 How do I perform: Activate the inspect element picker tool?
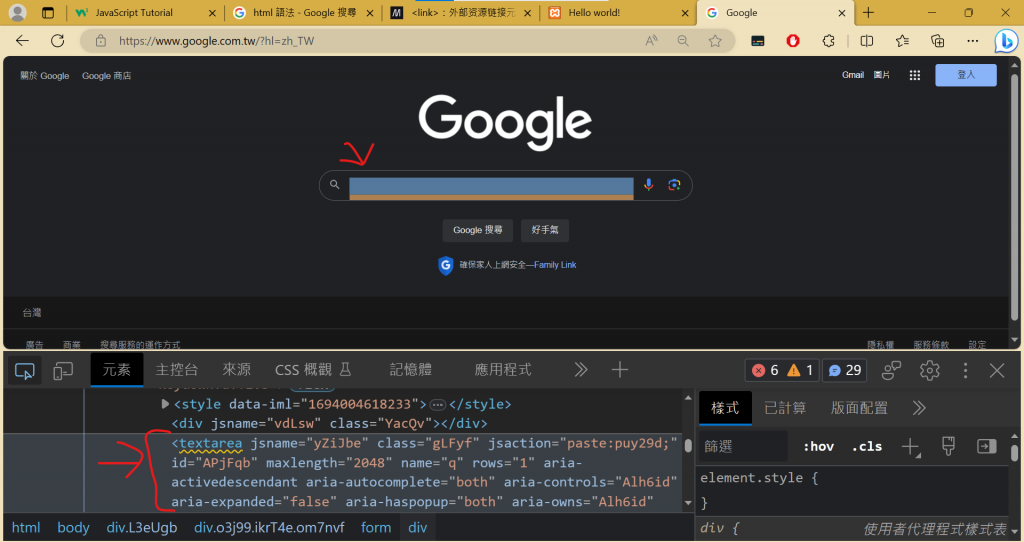pyautogui.click(x=24, y=370)
